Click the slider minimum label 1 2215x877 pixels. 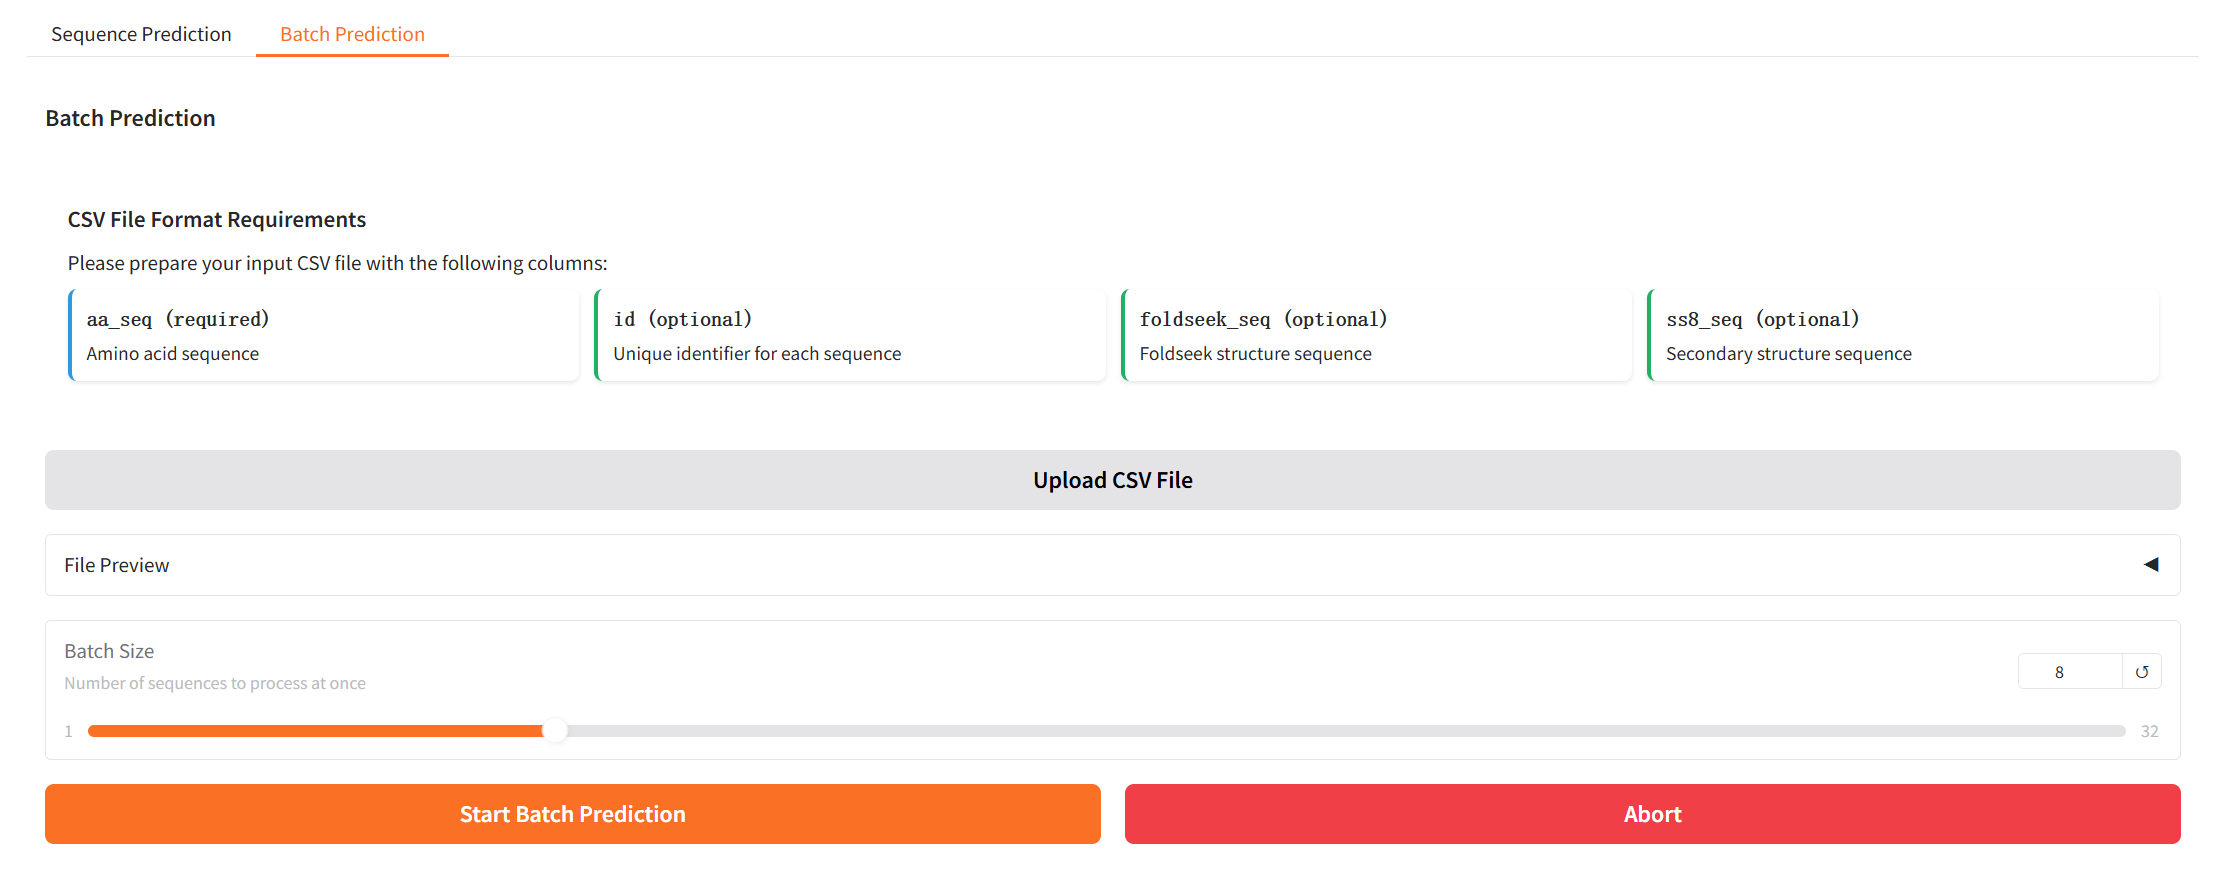(x=68, y=732)
